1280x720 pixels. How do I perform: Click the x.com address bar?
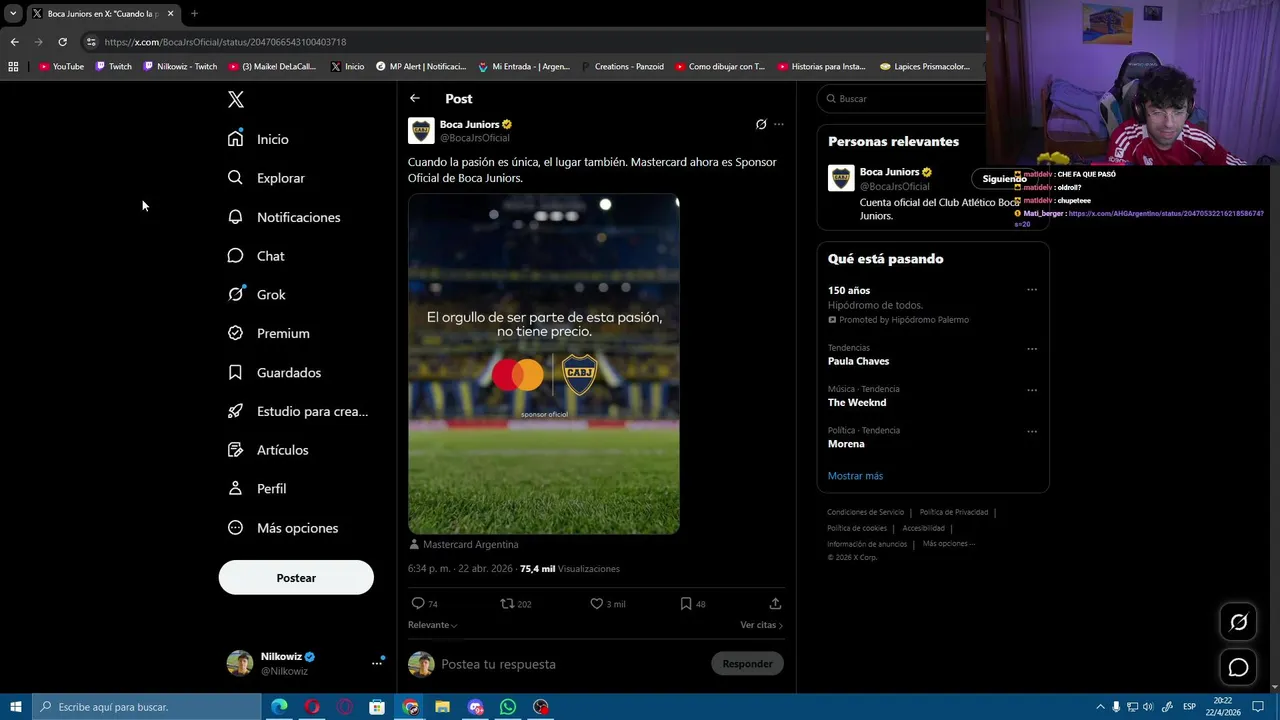point(530,42)
